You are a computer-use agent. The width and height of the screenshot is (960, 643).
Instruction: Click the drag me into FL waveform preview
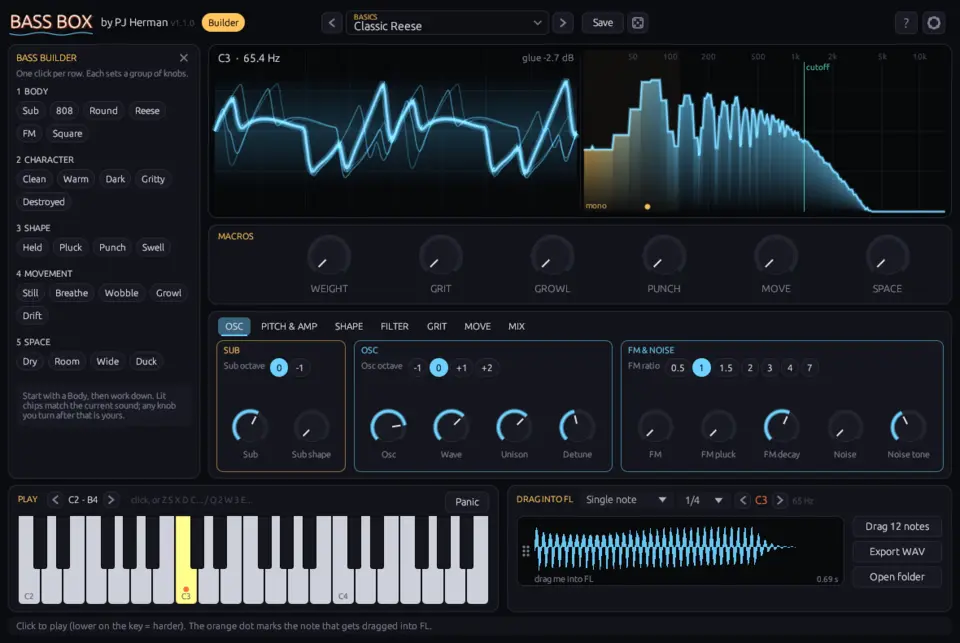[x=680, y=551]
